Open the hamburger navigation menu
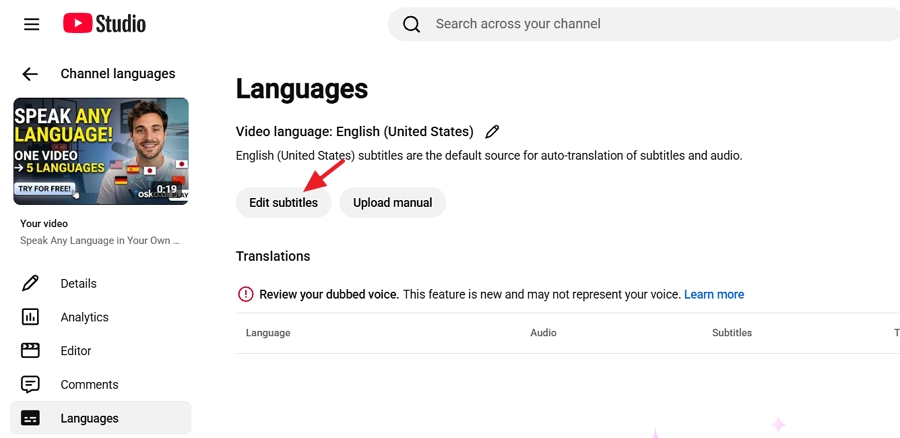900x438 pixels. (x=32, y=24)
